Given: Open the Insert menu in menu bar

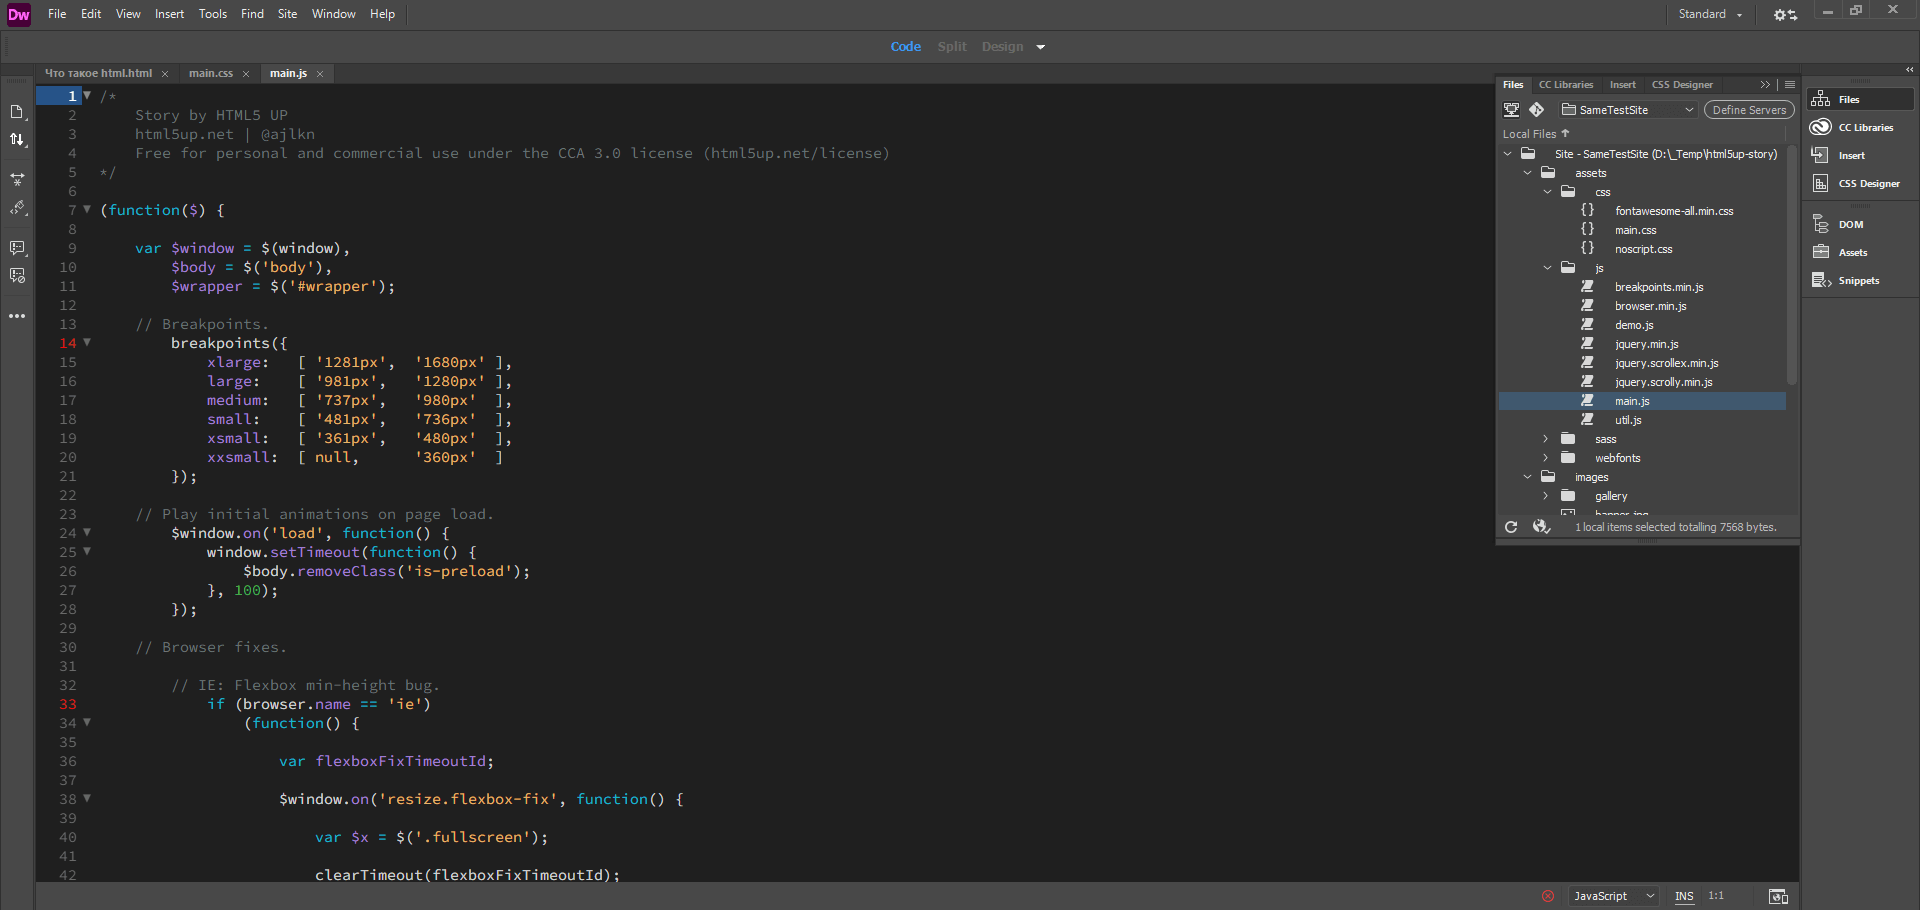Looking at the screenshot, I should pyautogui.click(x=169, y=14).
